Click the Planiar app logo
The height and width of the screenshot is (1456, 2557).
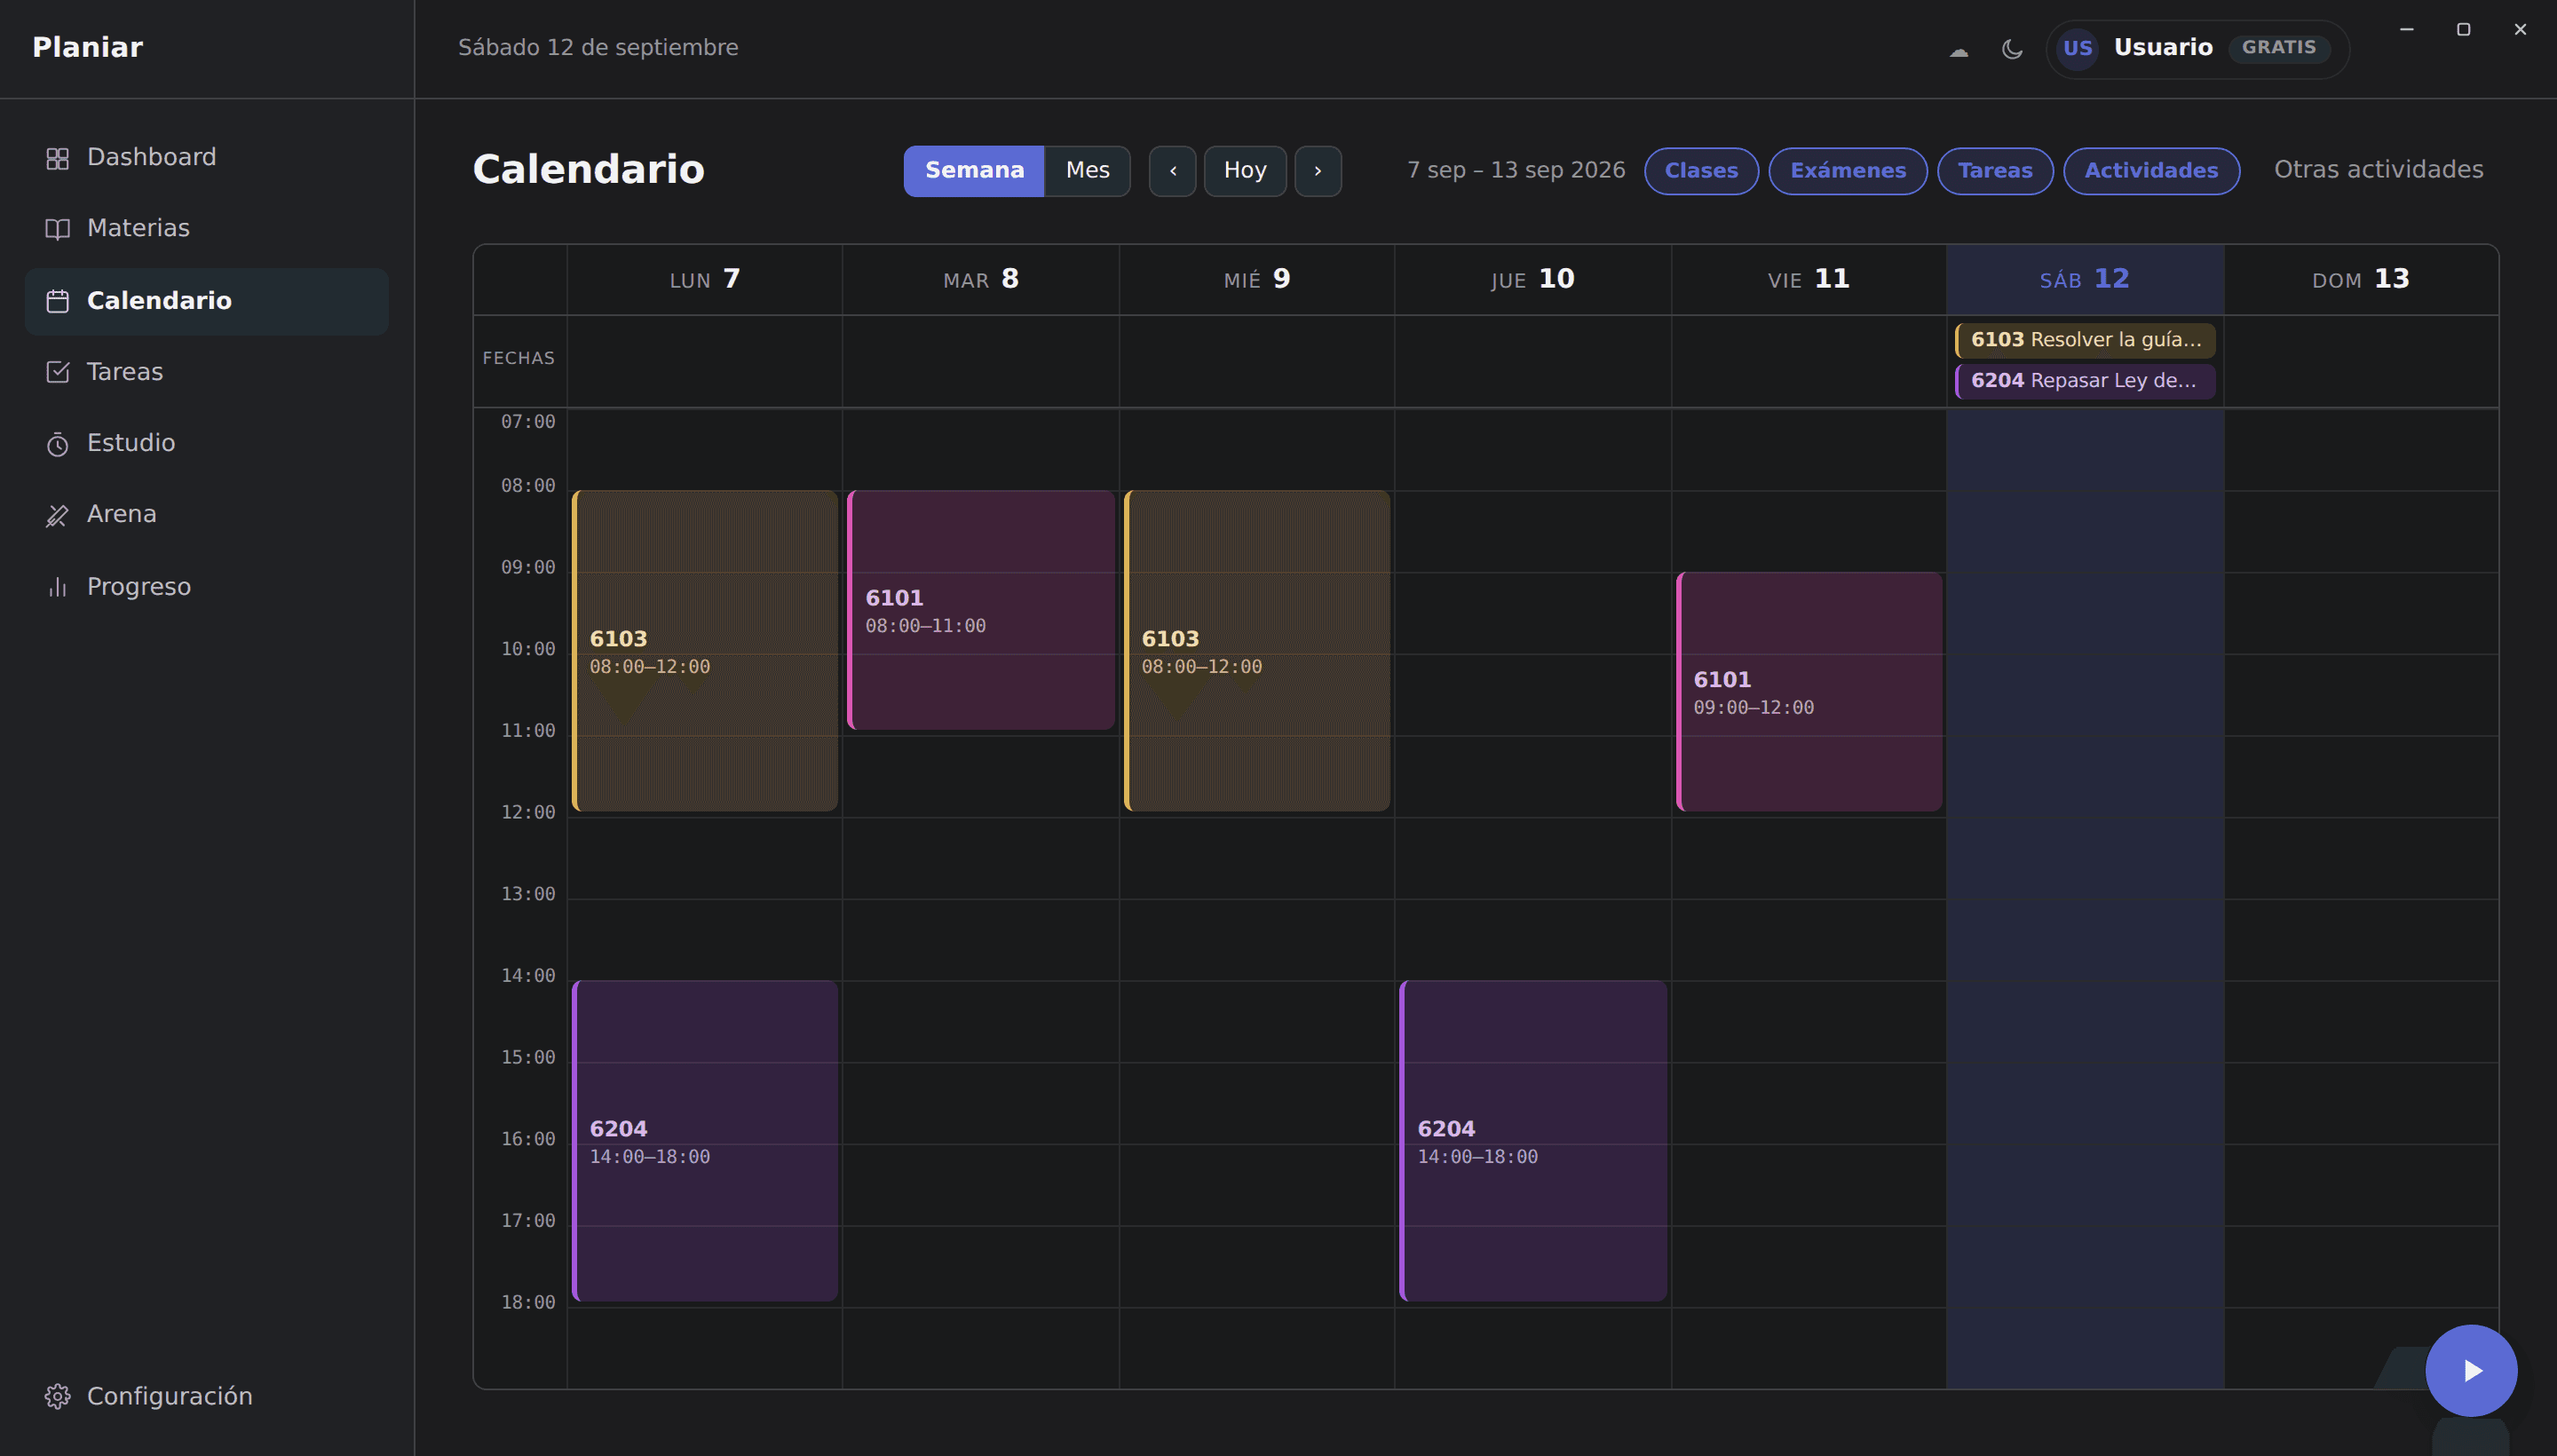(88, 48)
